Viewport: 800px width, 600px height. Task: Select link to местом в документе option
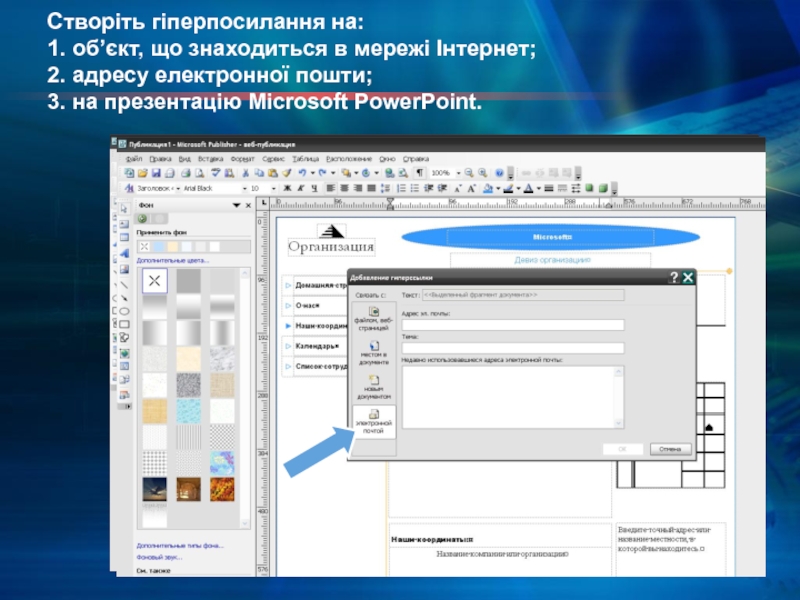point(373,353)
